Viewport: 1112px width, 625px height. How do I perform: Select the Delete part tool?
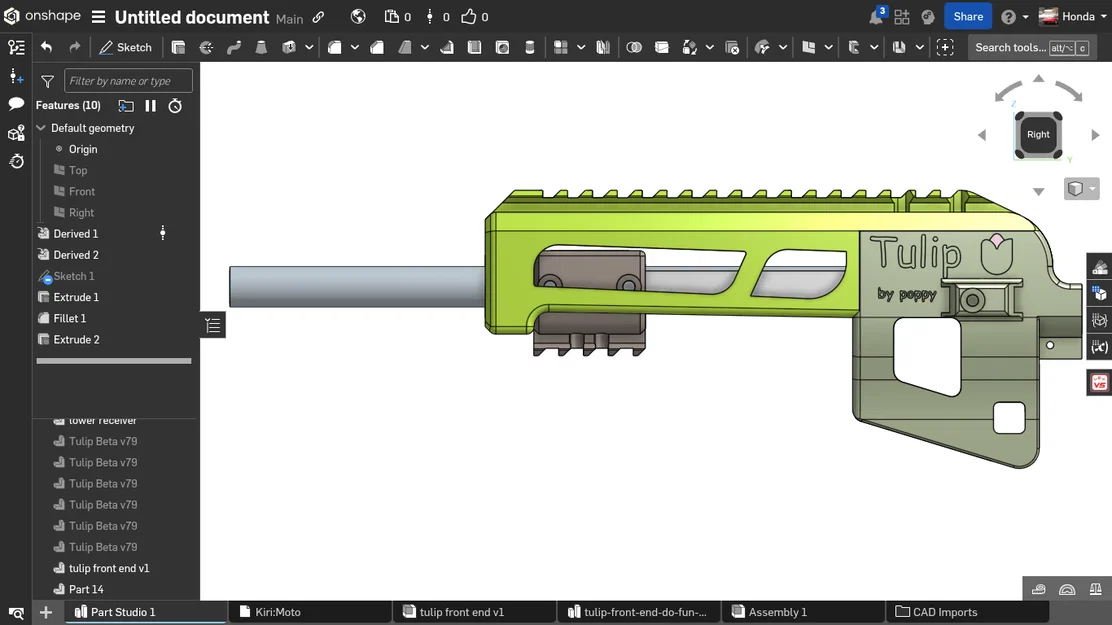point(732,48)
